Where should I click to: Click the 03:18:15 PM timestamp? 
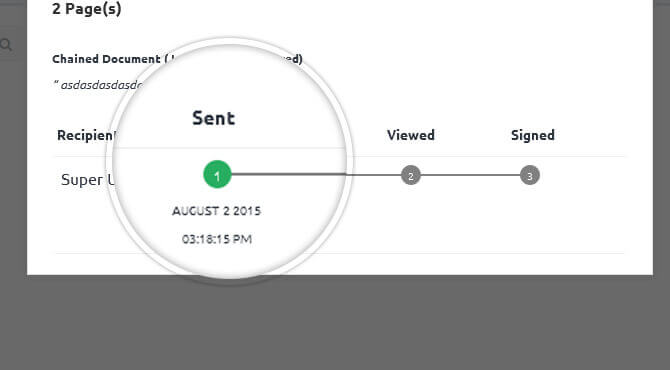(x=217, y=239)
